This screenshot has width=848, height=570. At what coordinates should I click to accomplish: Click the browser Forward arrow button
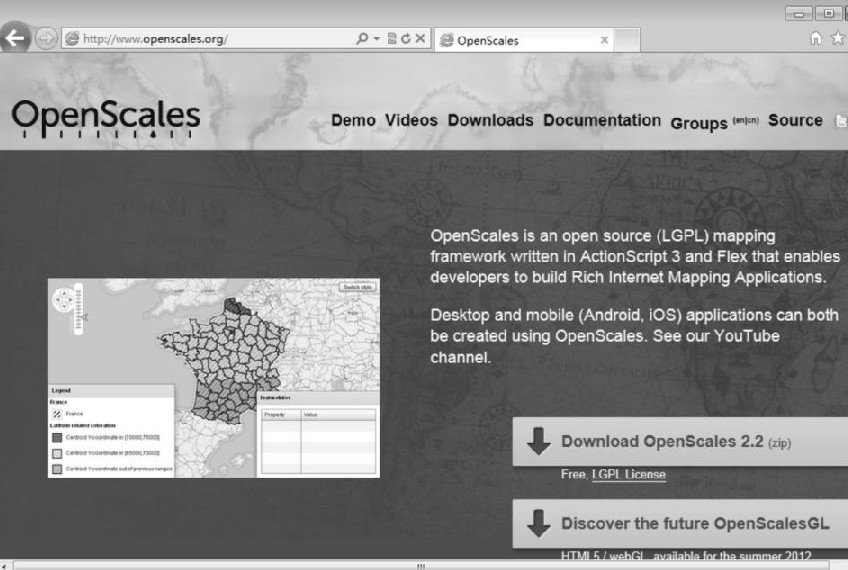tap(45, 40)
